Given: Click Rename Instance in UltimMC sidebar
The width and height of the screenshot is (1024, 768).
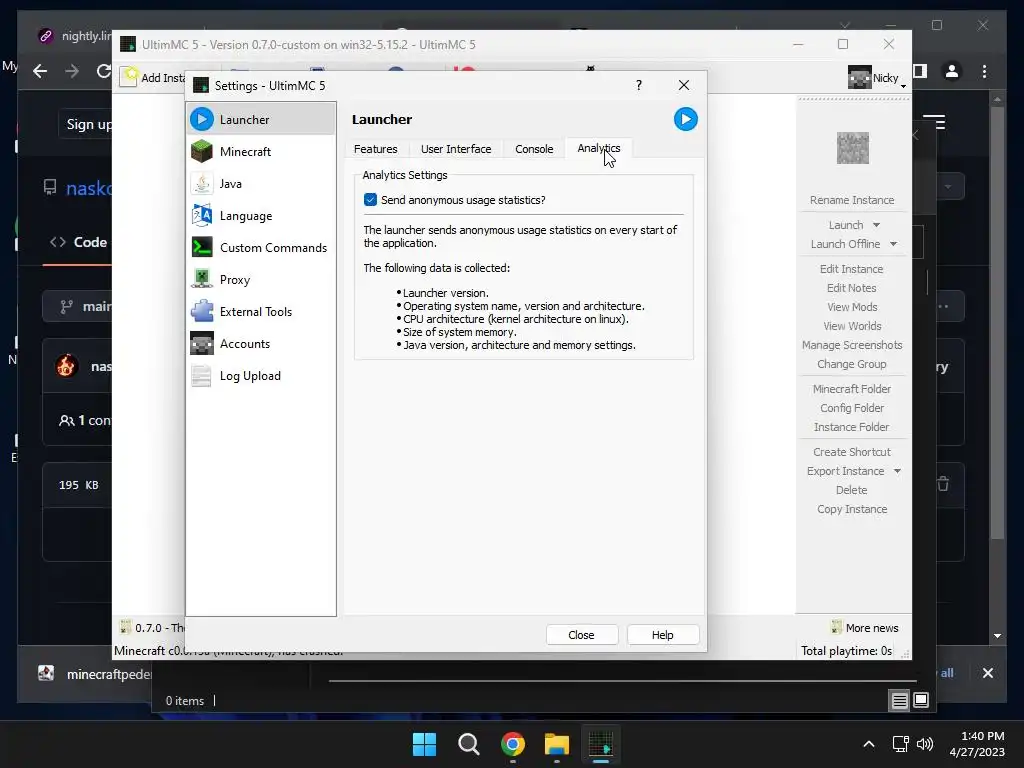Looking at the screenshot, I should coord(852,200).
